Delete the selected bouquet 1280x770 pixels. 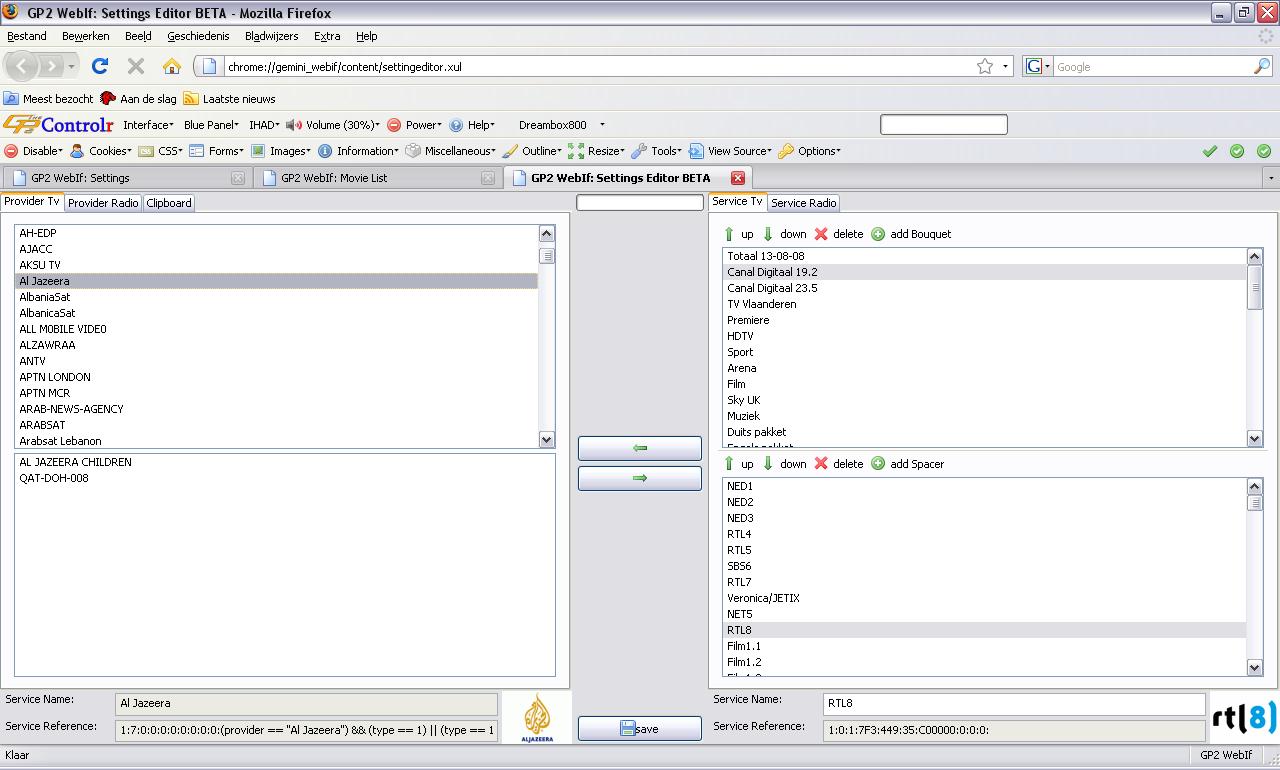coord(839,234)
